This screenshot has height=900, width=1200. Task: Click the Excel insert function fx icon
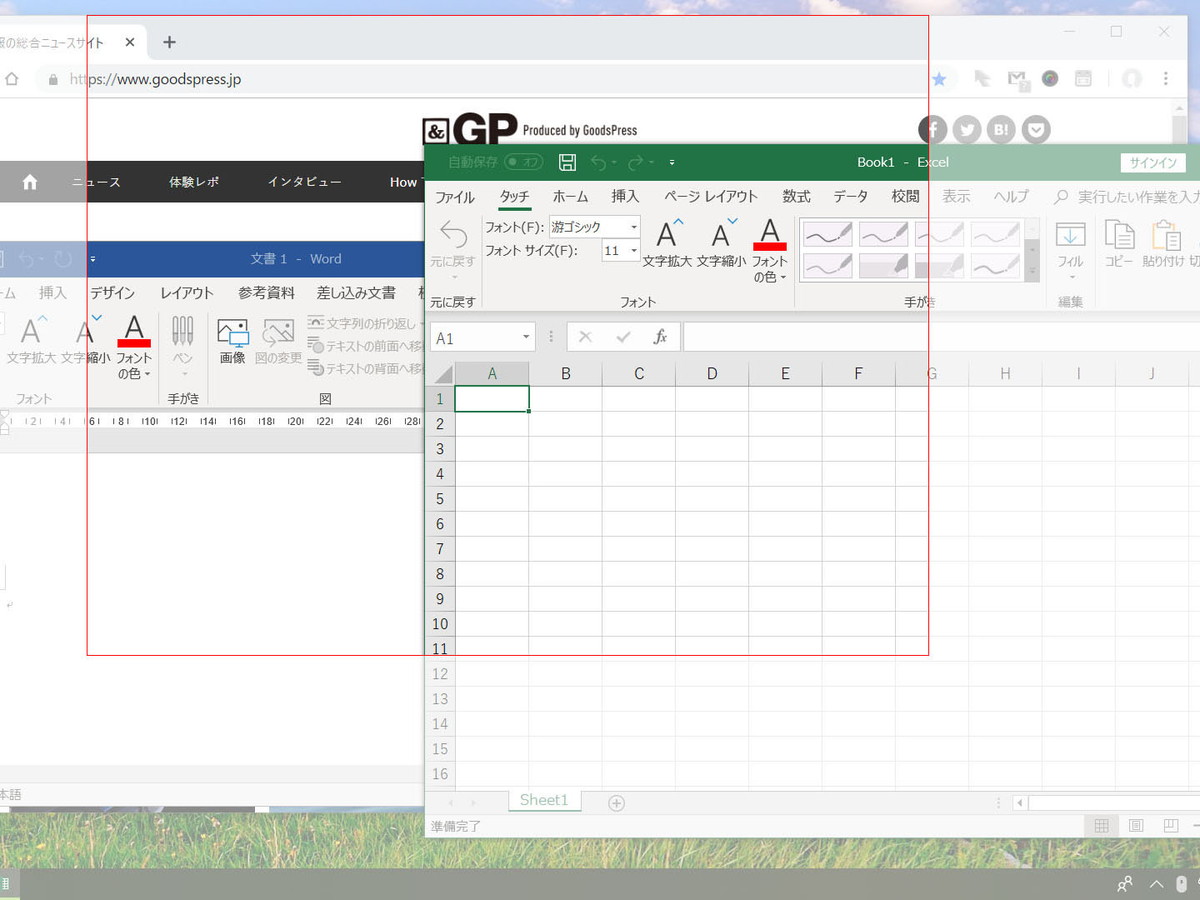pyautogui.click(x=660, y=337)
